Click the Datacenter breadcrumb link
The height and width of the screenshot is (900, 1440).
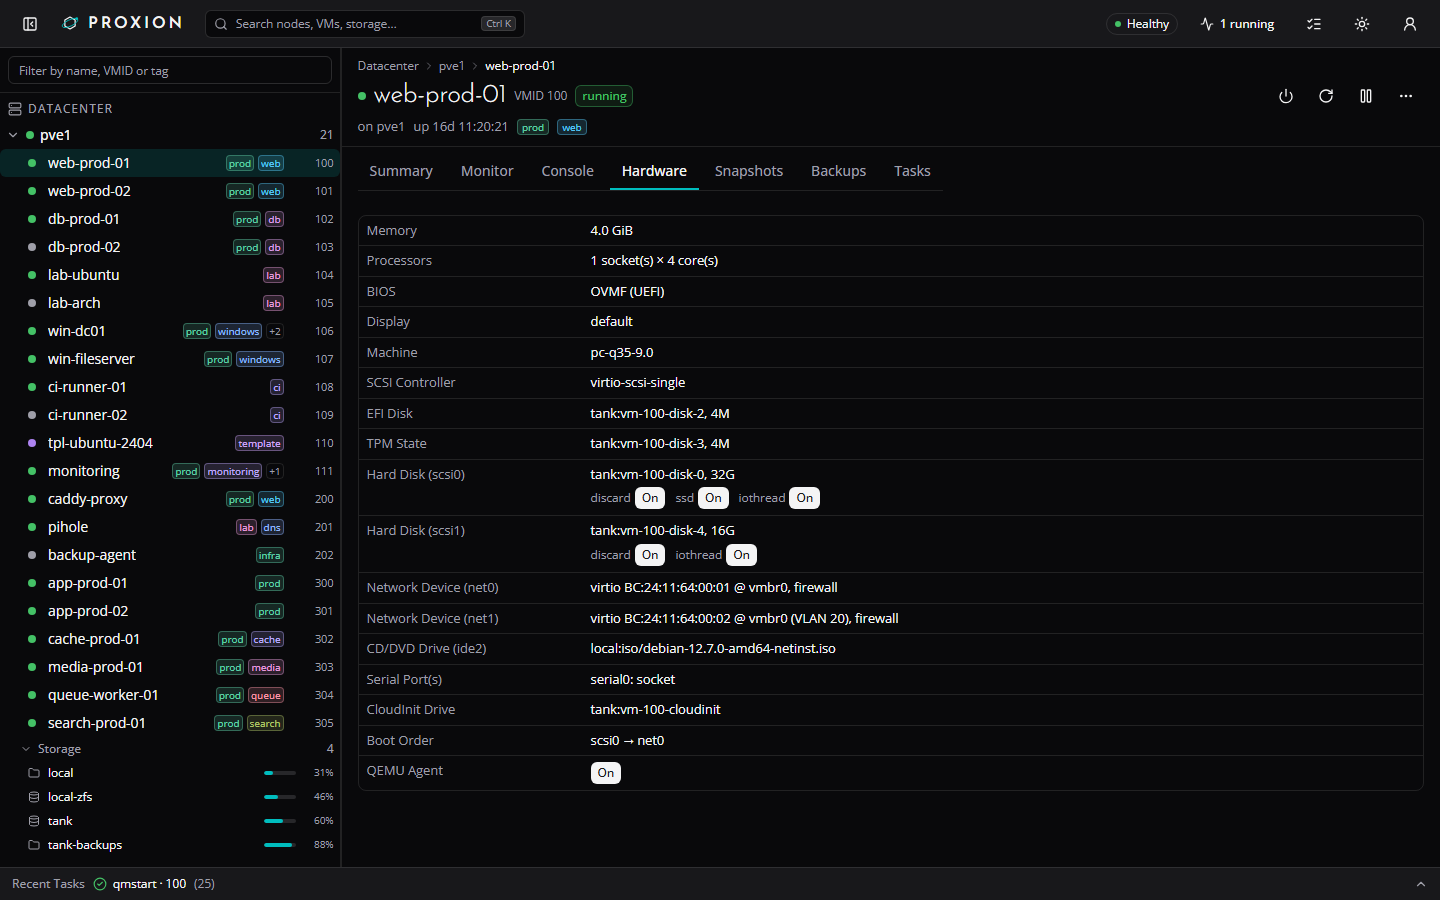click(x=388, y=66)
